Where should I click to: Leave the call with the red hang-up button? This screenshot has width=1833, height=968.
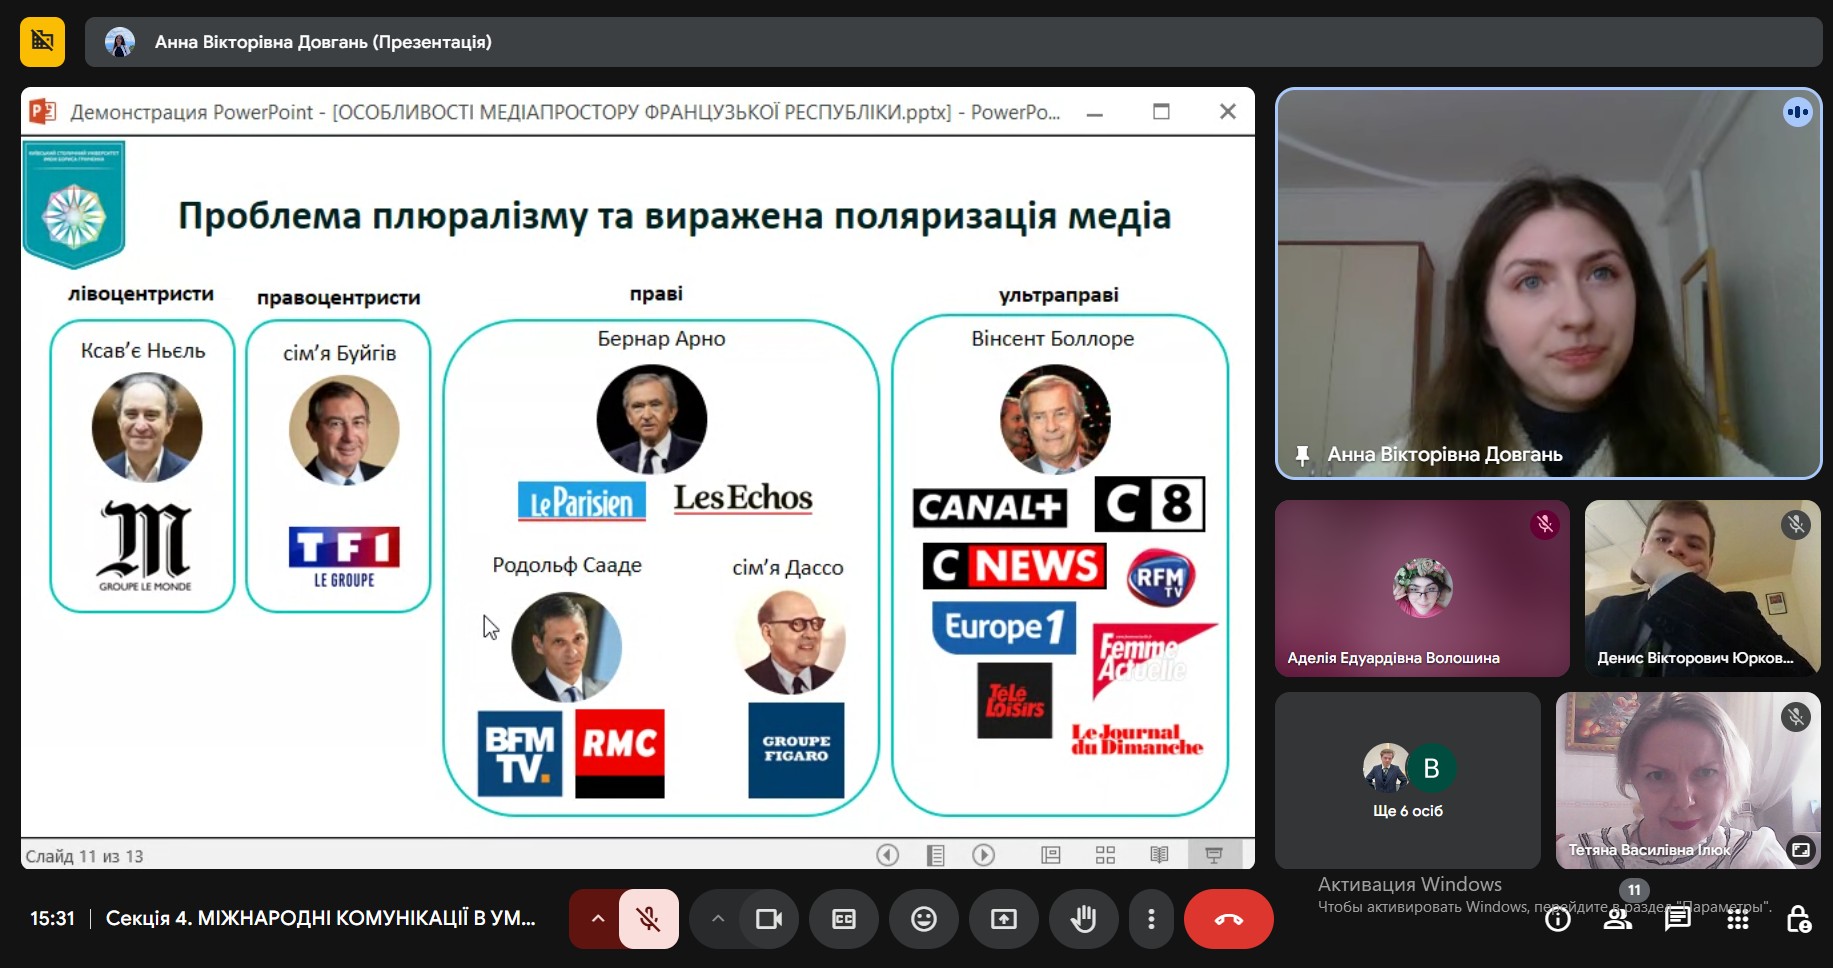pyautogui.click(x=1228, y=919)
